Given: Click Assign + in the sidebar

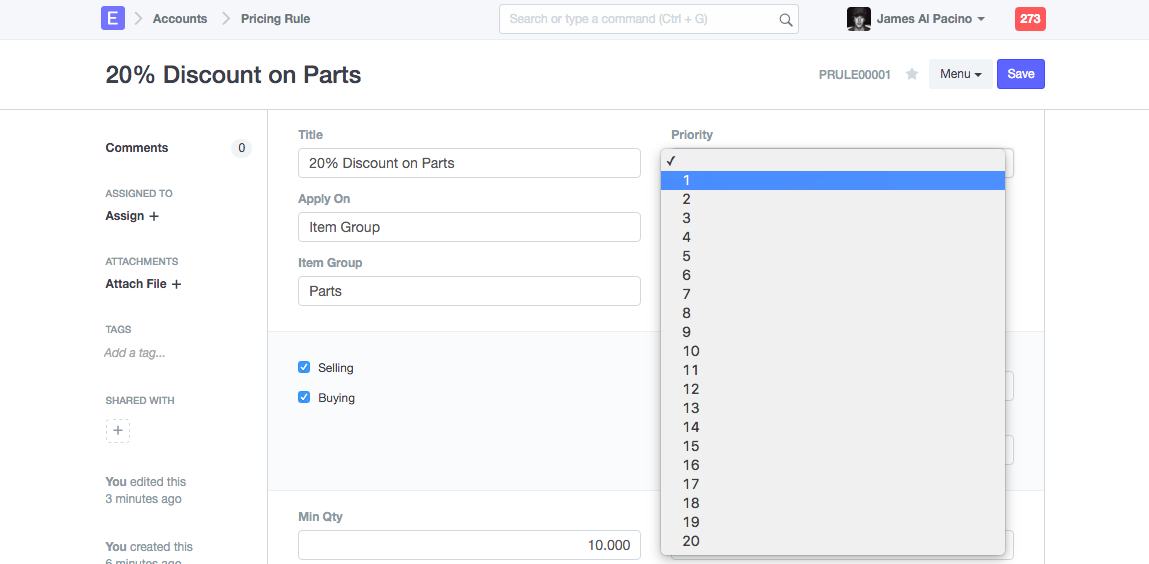Looking at the screenshot, I should tap(132, 216).
